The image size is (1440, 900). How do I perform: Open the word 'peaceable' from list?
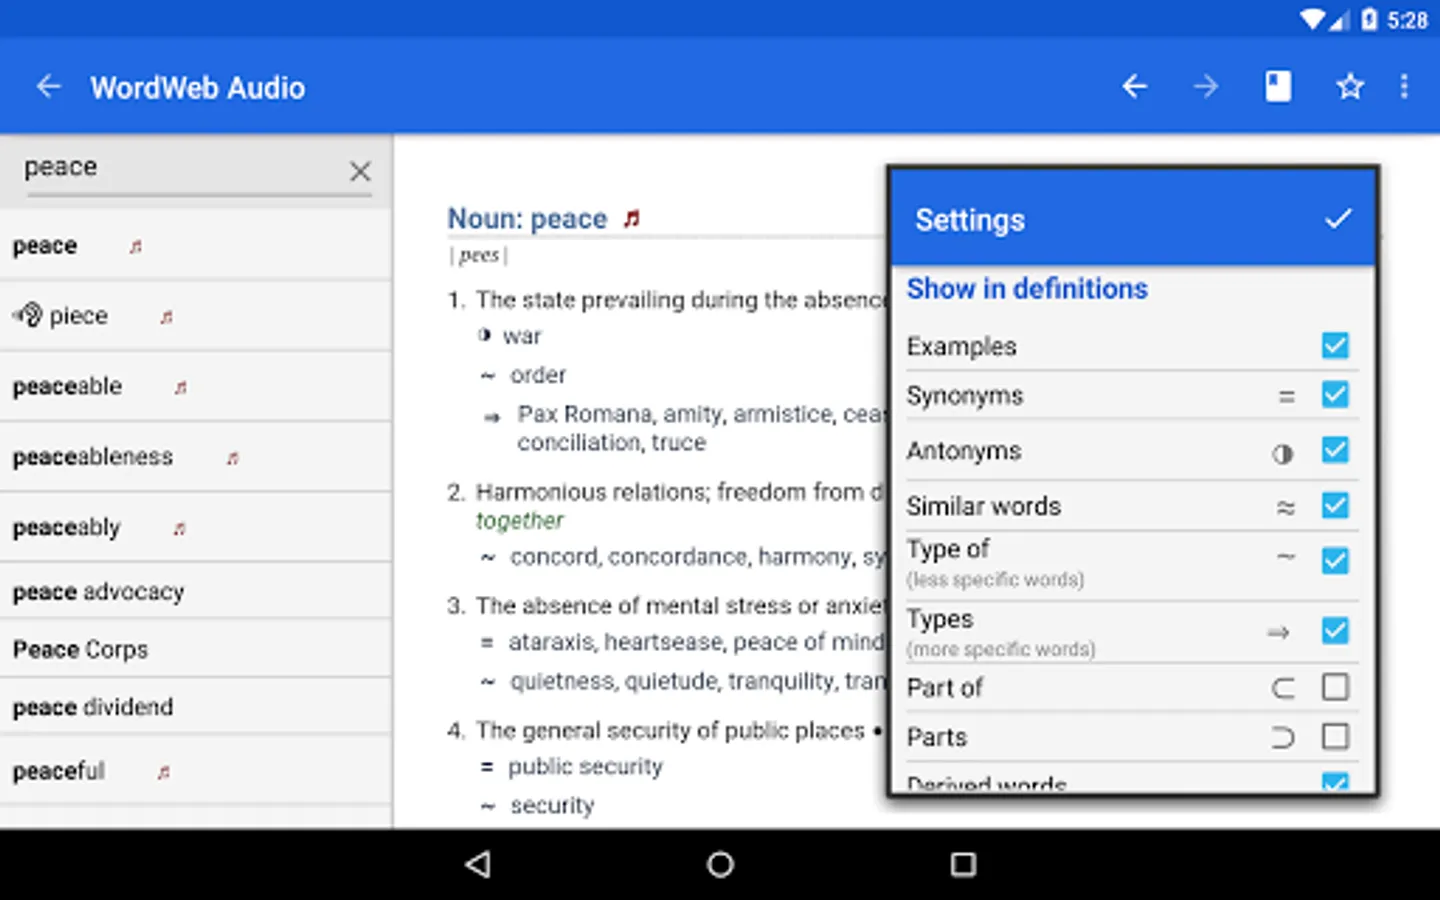[196, 387]
